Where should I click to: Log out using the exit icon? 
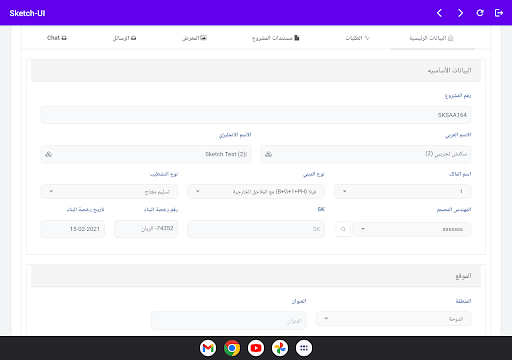coord(499,13)
